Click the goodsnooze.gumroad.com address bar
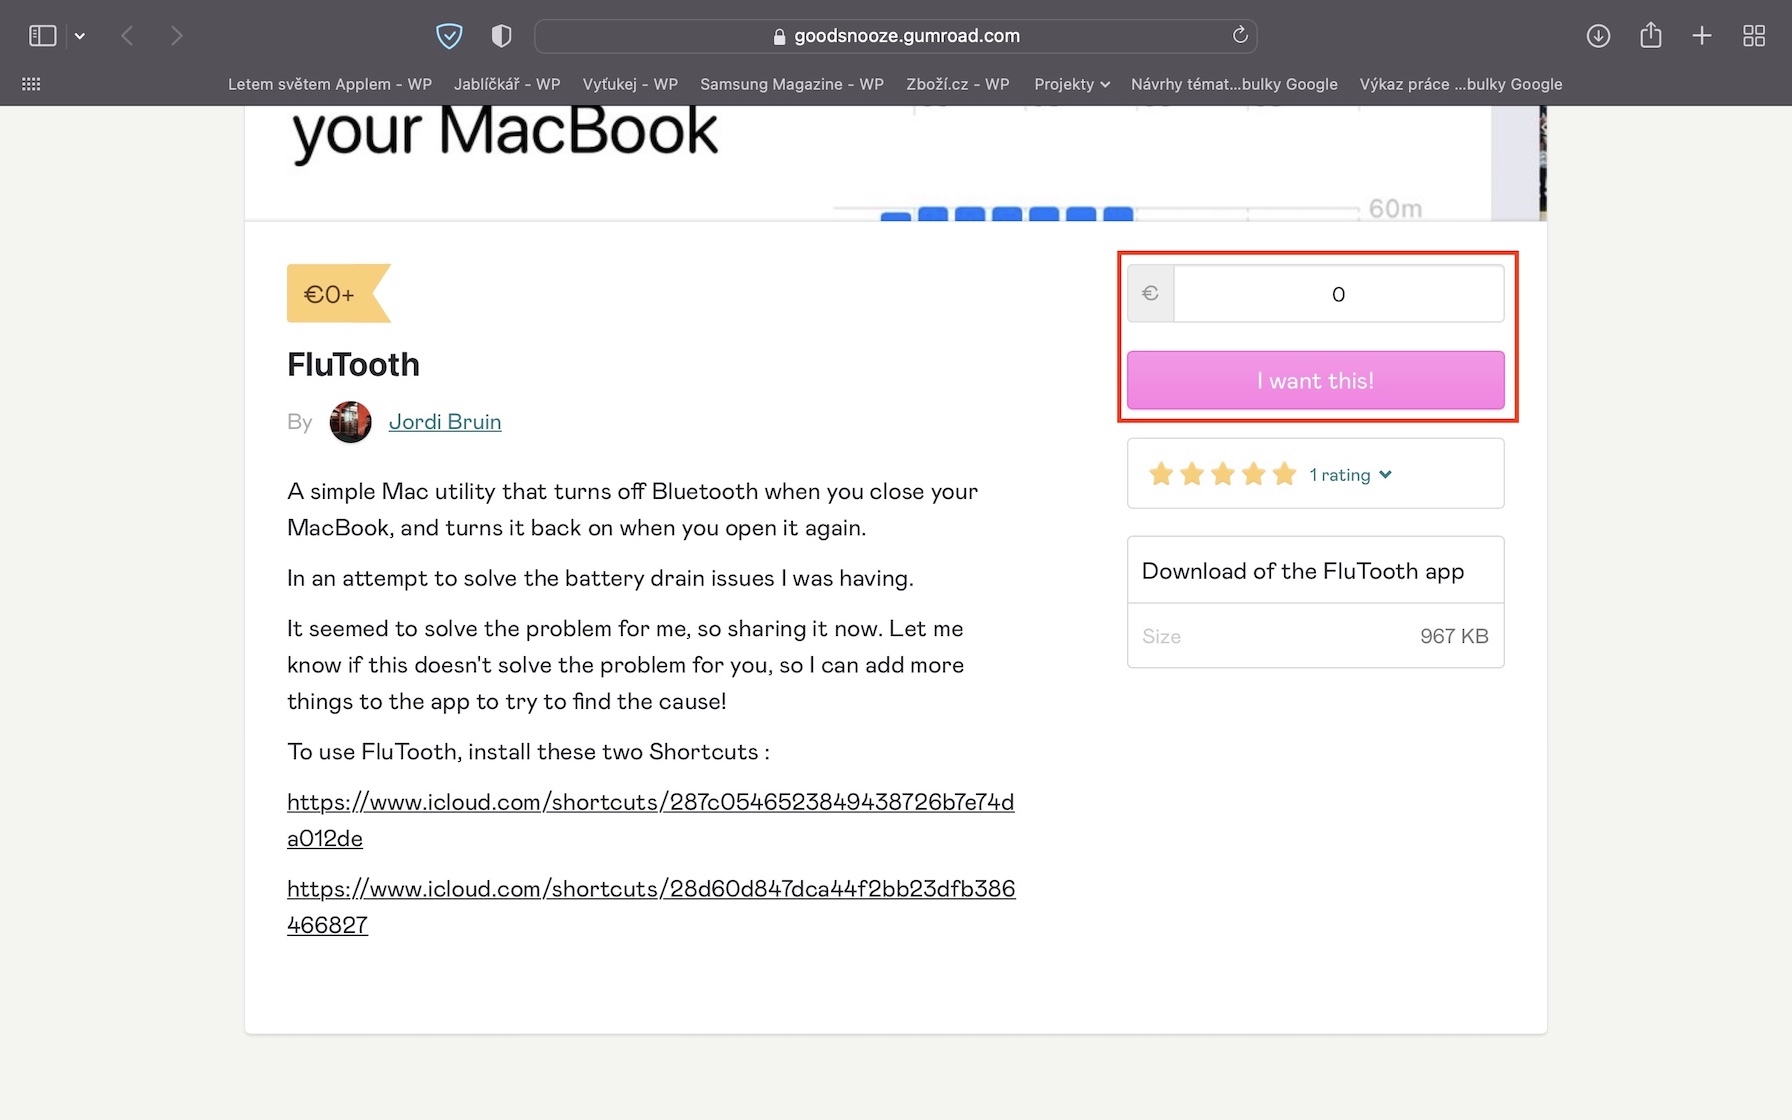 [896, 36]
